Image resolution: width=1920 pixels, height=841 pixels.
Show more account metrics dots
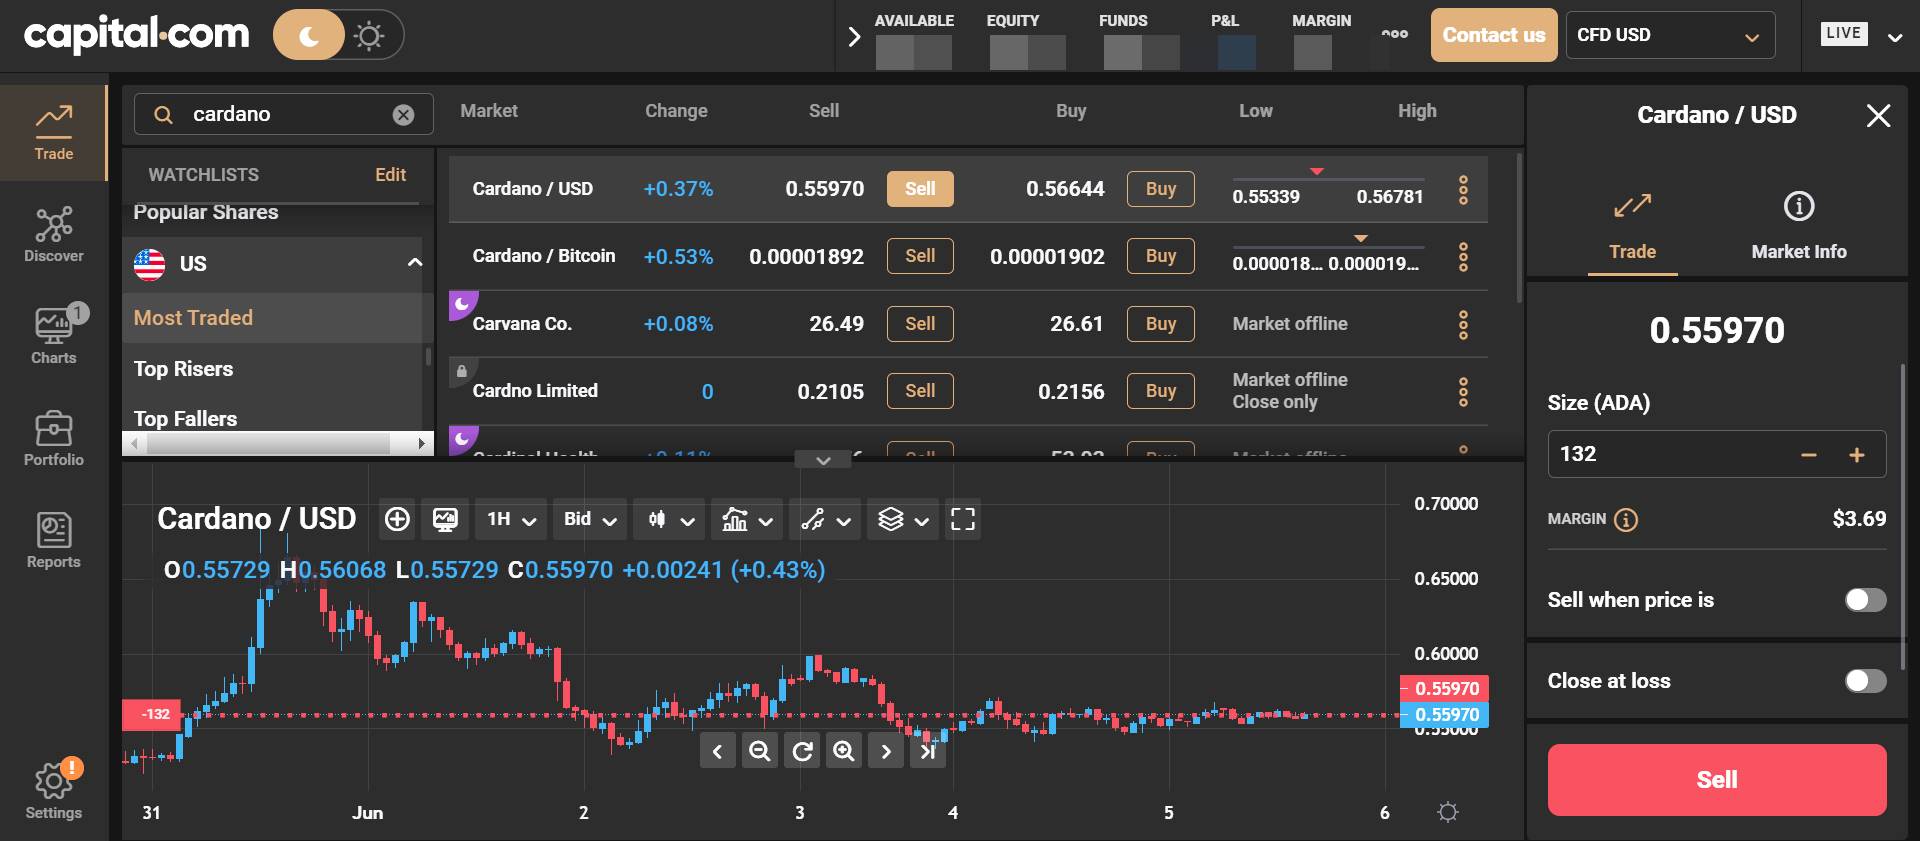click(1394, 34)
